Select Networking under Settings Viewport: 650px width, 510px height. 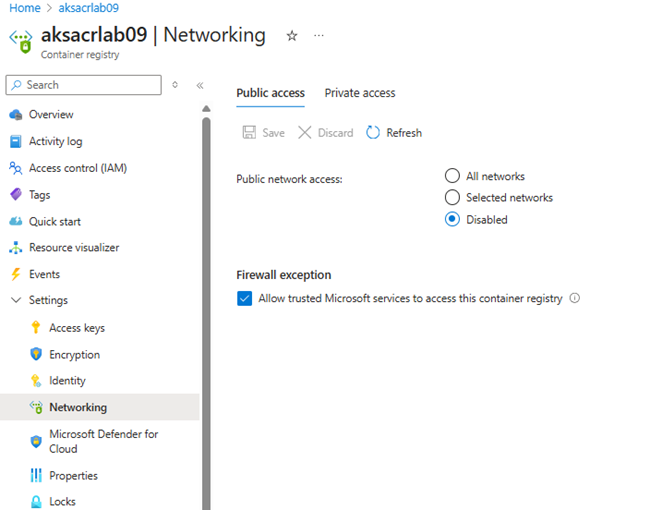(x=99, y=407)
